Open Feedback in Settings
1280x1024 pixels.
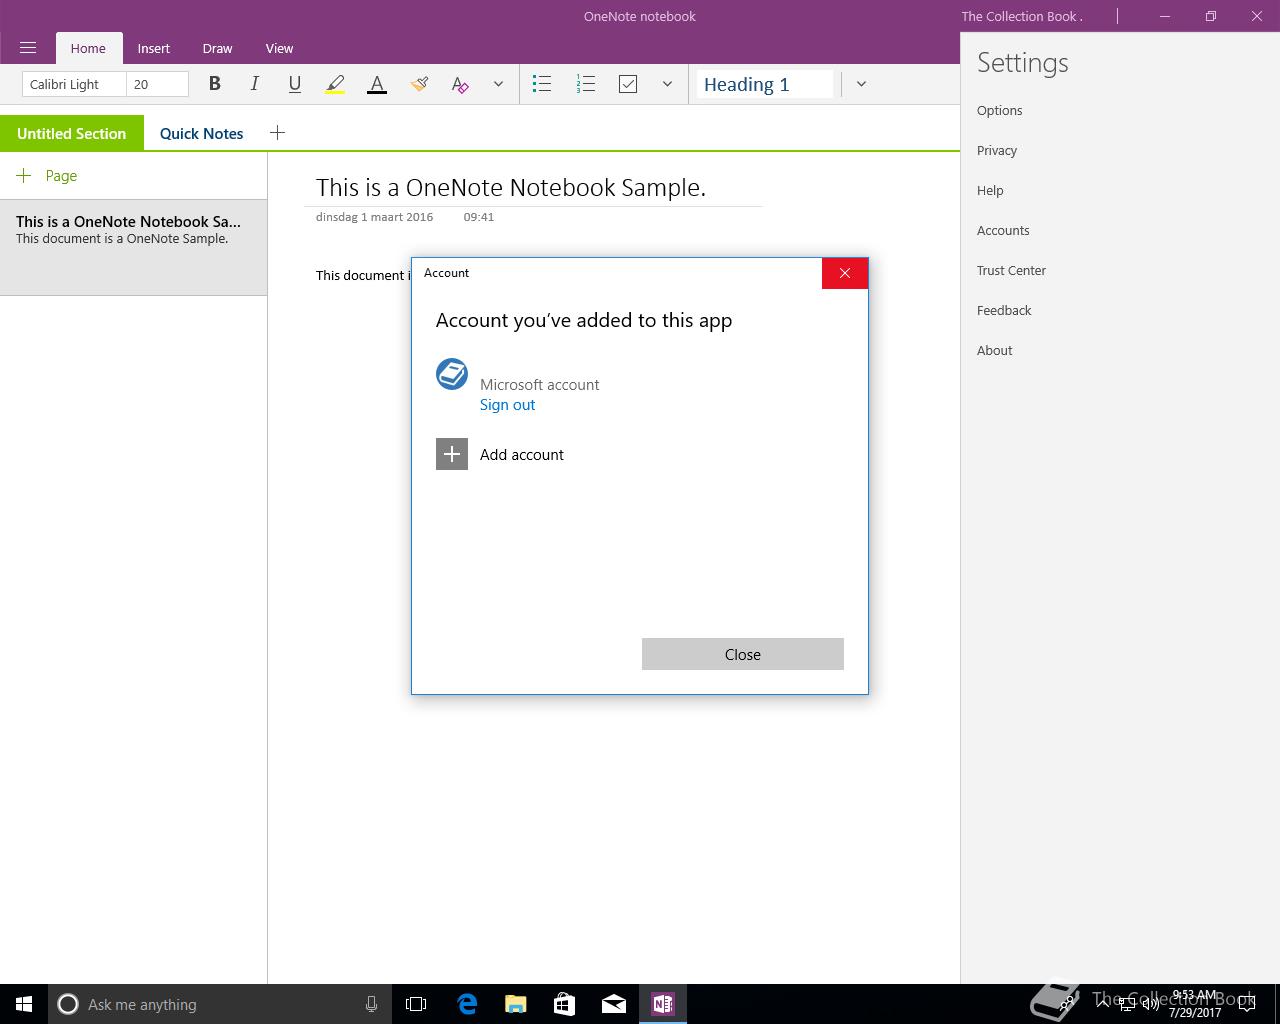tap(1004, 310)
